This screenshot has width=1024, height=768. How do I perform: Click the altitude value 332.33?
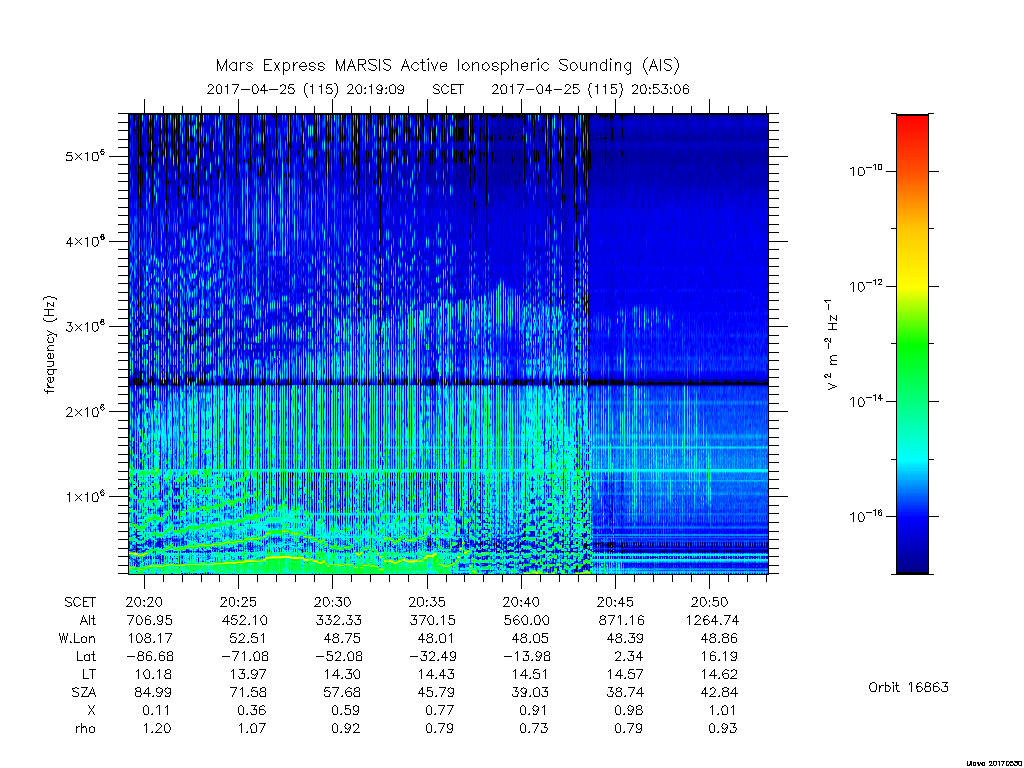tap(338, 620)
